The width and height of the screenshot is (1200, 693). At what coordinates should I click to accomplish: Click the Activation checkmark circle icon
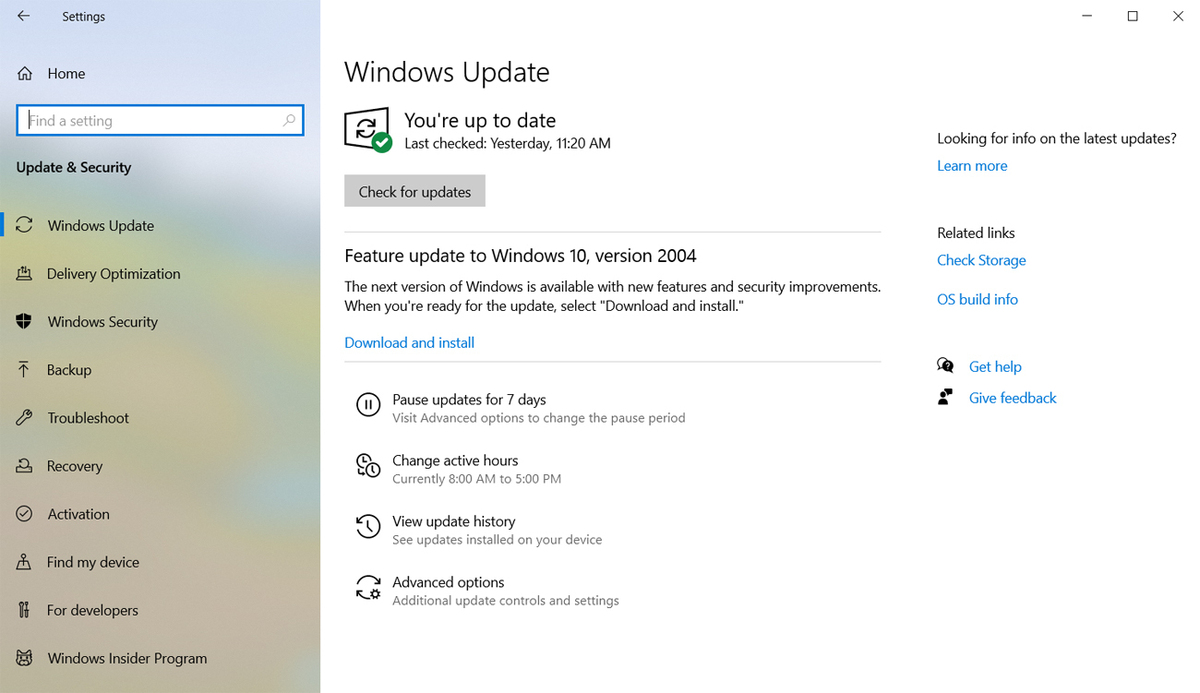(25, 513)
